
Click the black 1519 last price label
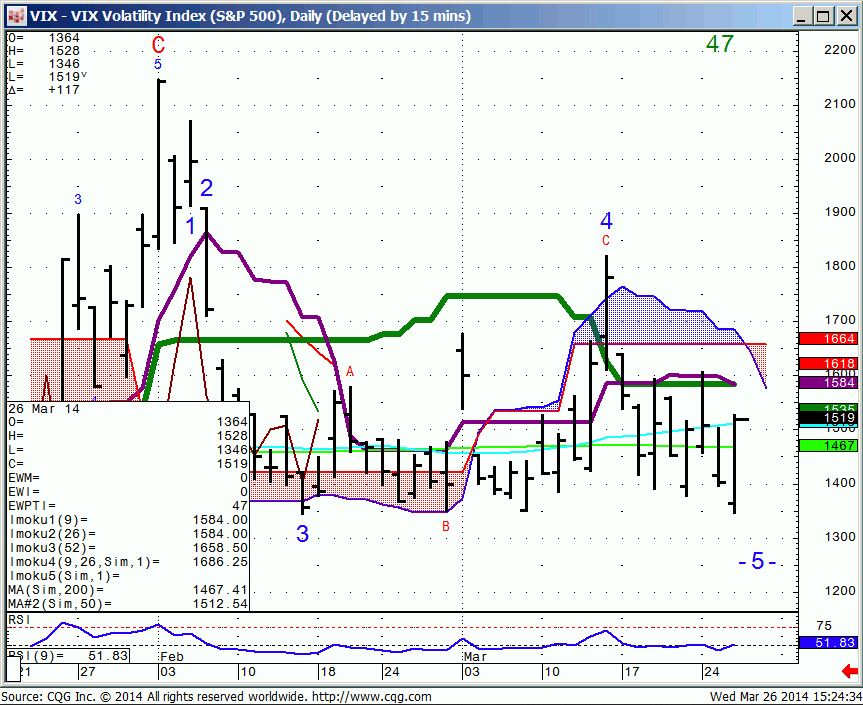coord(828,418)
